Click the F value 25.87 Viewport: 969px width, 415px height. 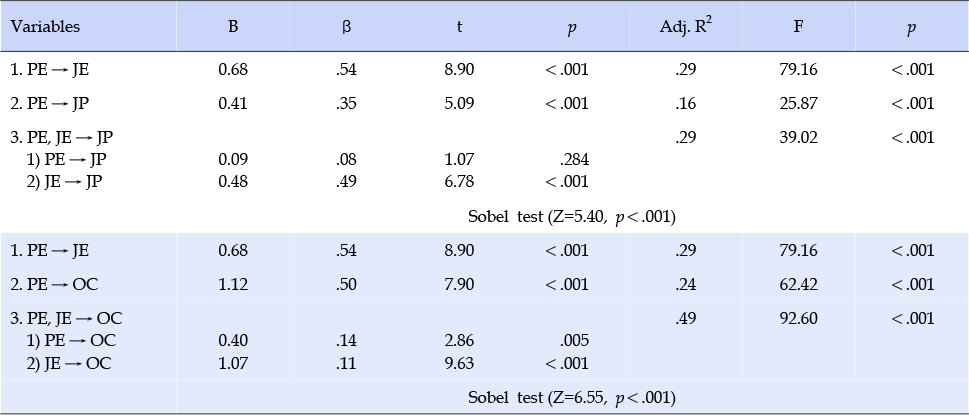point(798,103)
